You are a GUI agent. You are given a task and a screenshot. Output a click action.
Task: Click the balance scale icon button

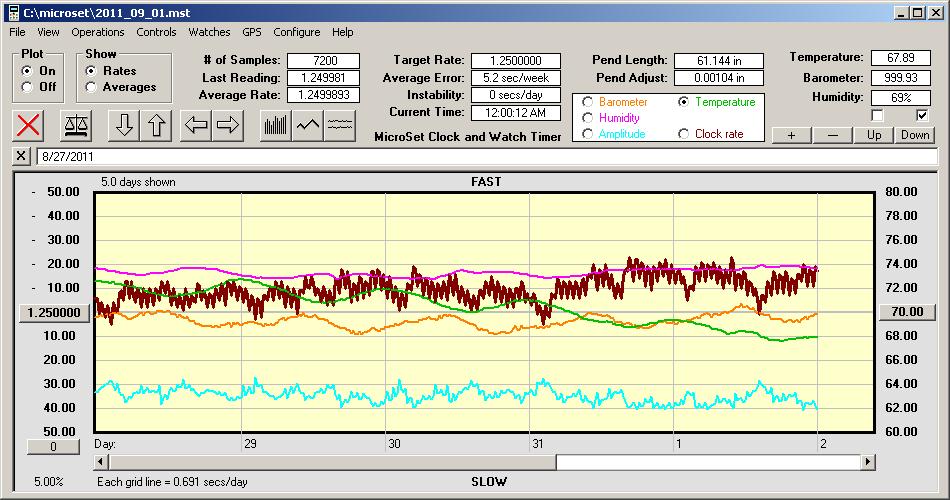pos(76,125)
